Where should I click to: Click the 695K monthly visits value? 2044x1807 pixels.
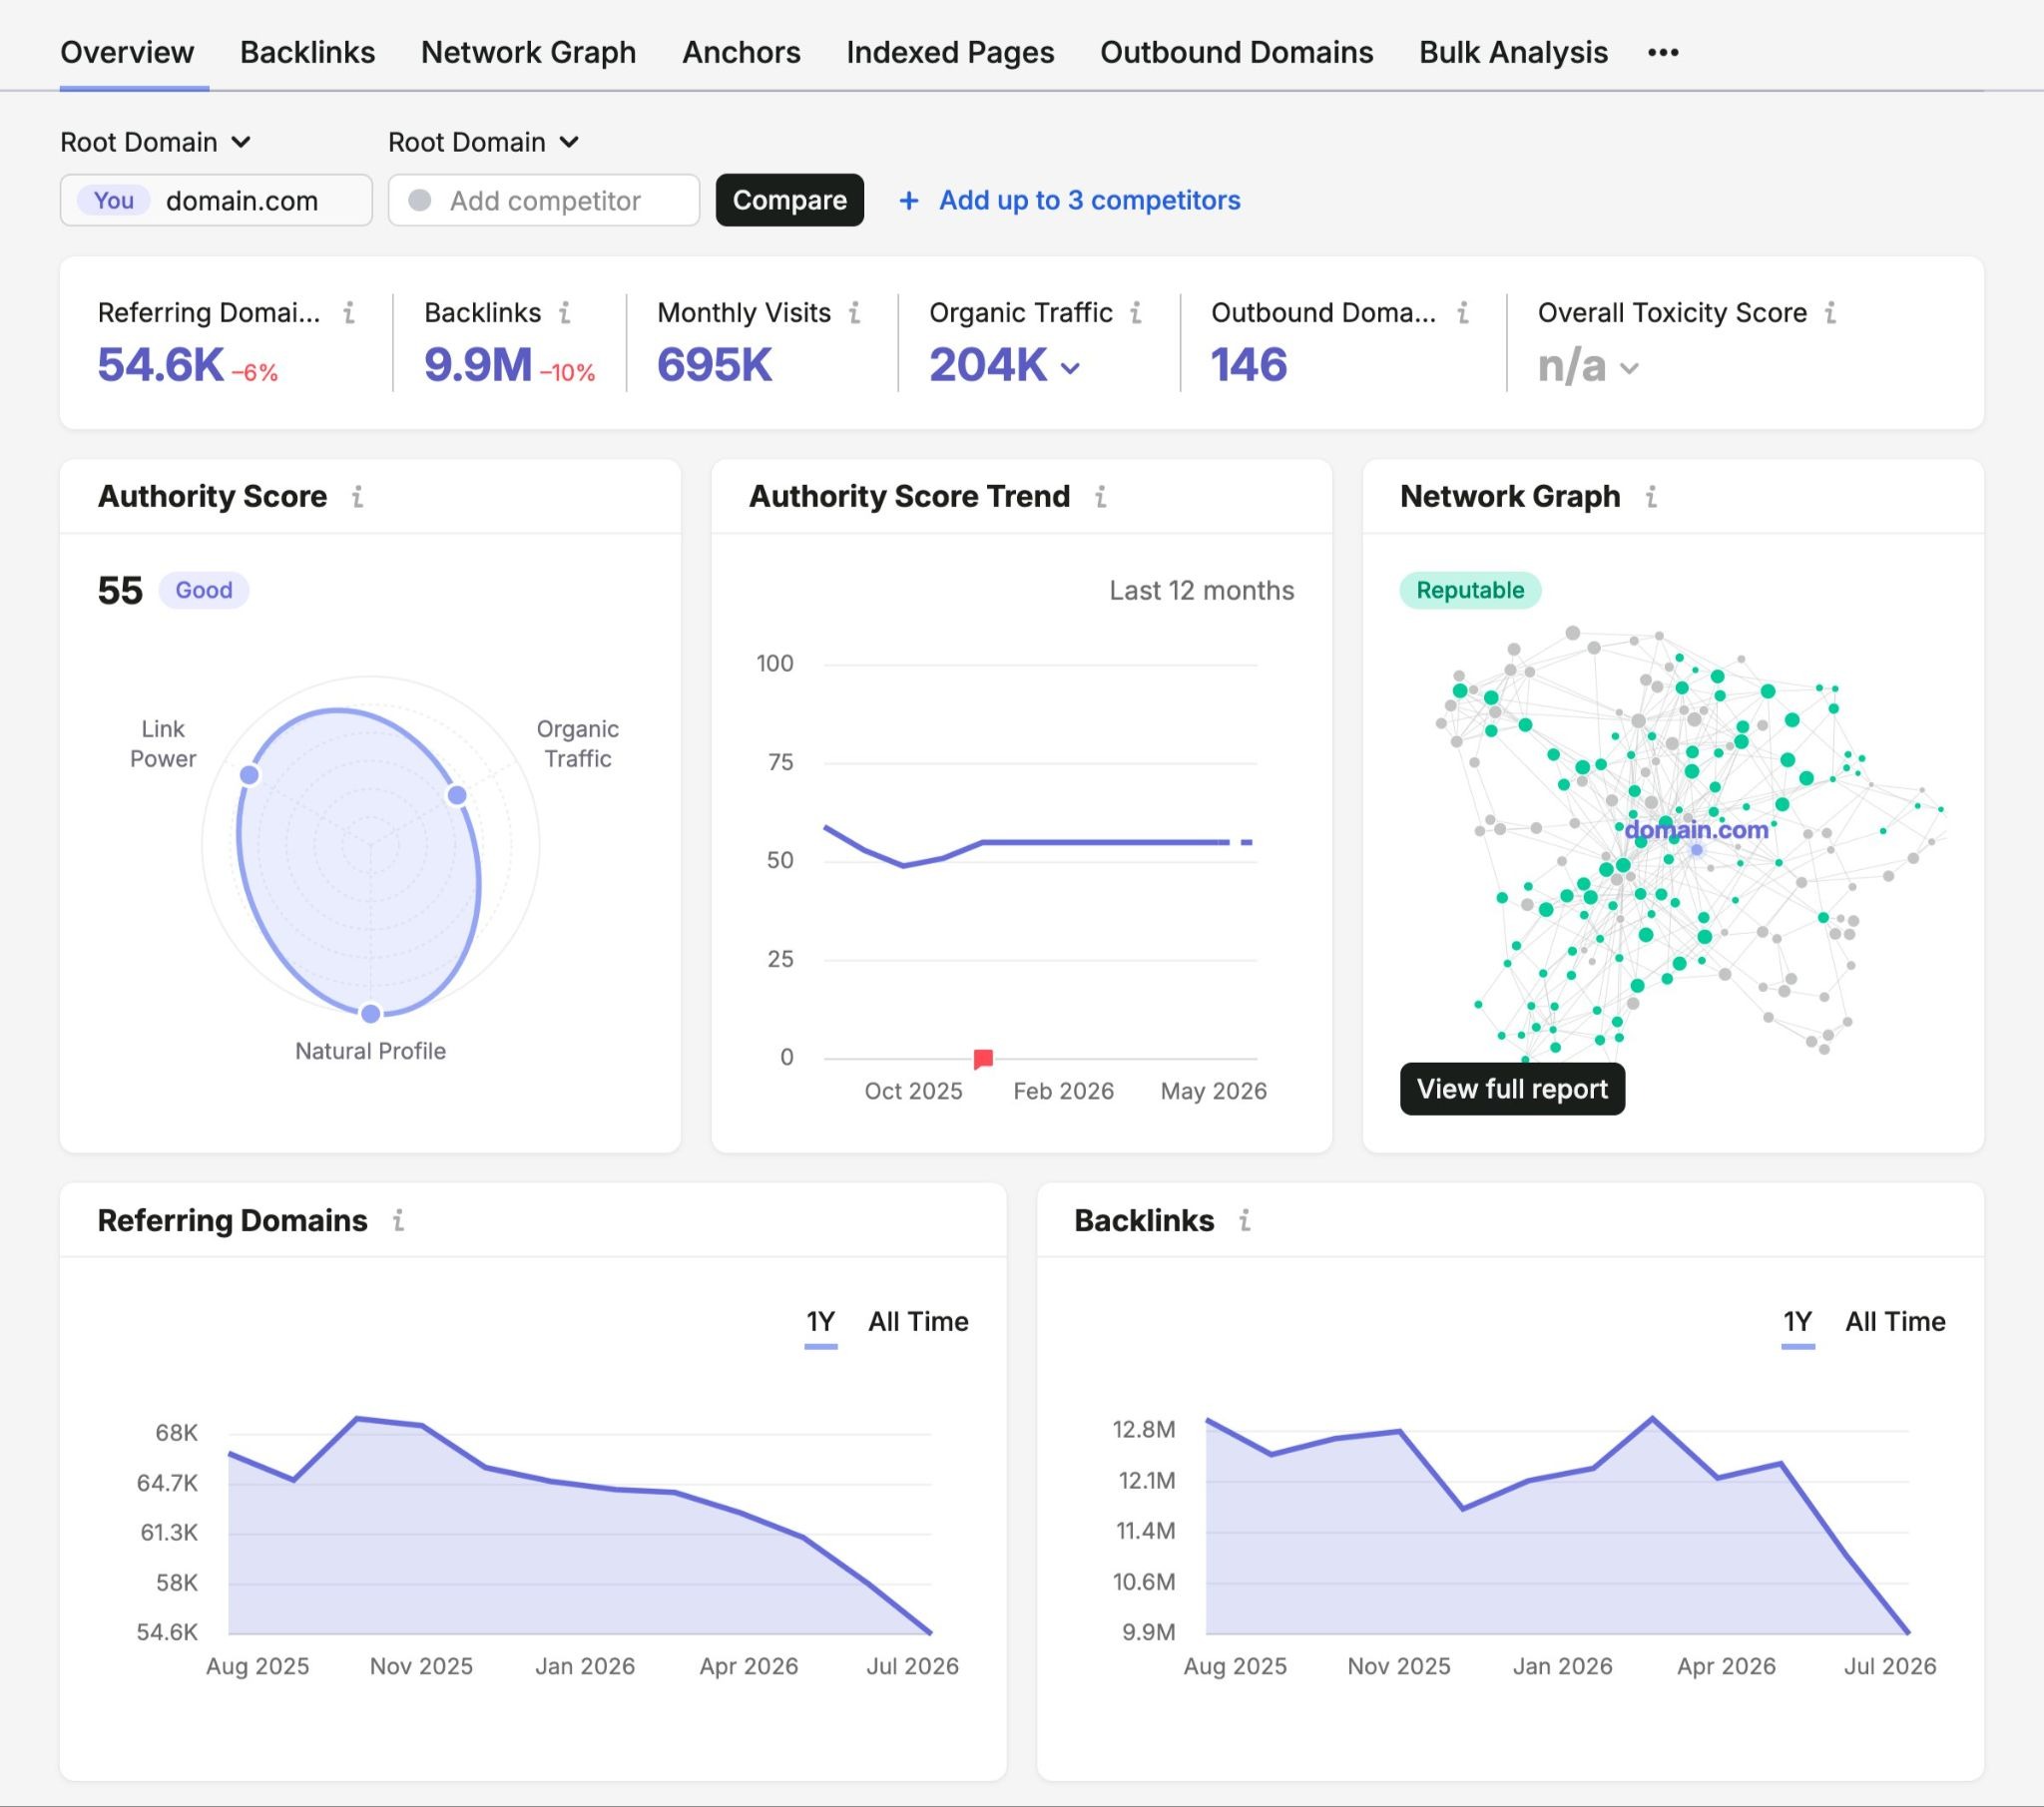click(714, 365)
